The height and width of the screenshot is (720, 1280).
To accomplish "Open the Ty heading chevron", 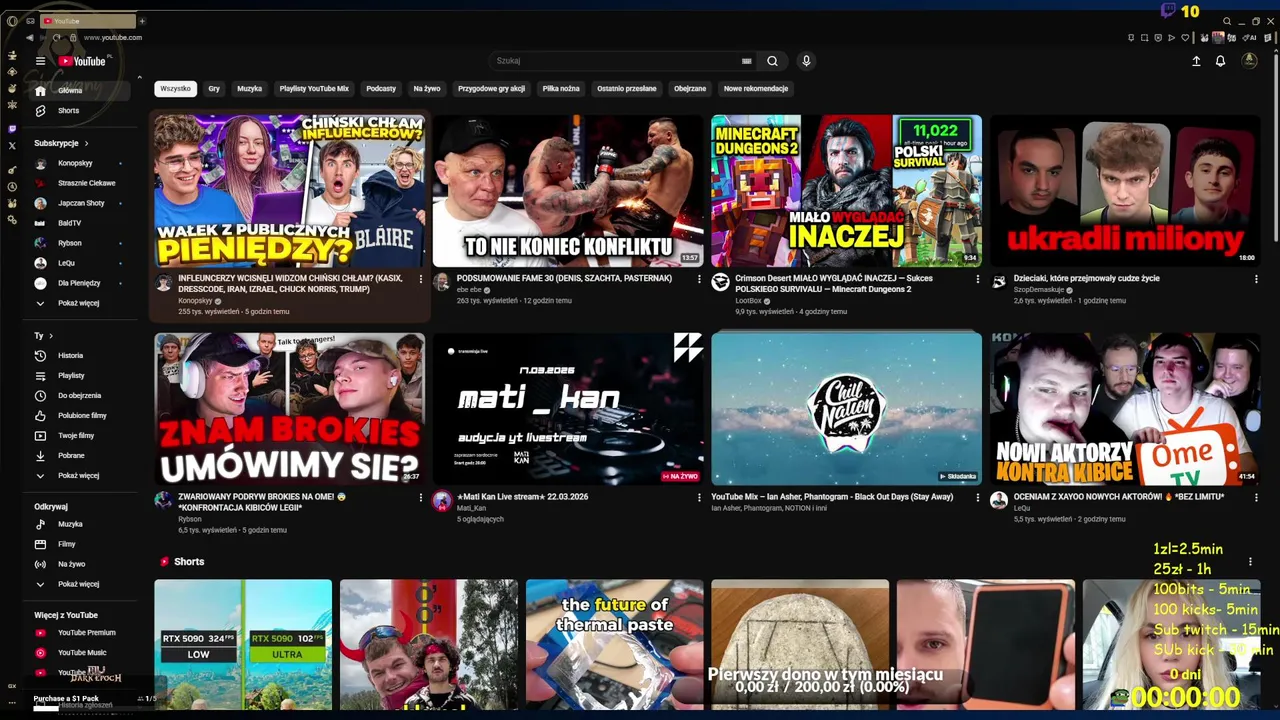I will coord(51,336).
